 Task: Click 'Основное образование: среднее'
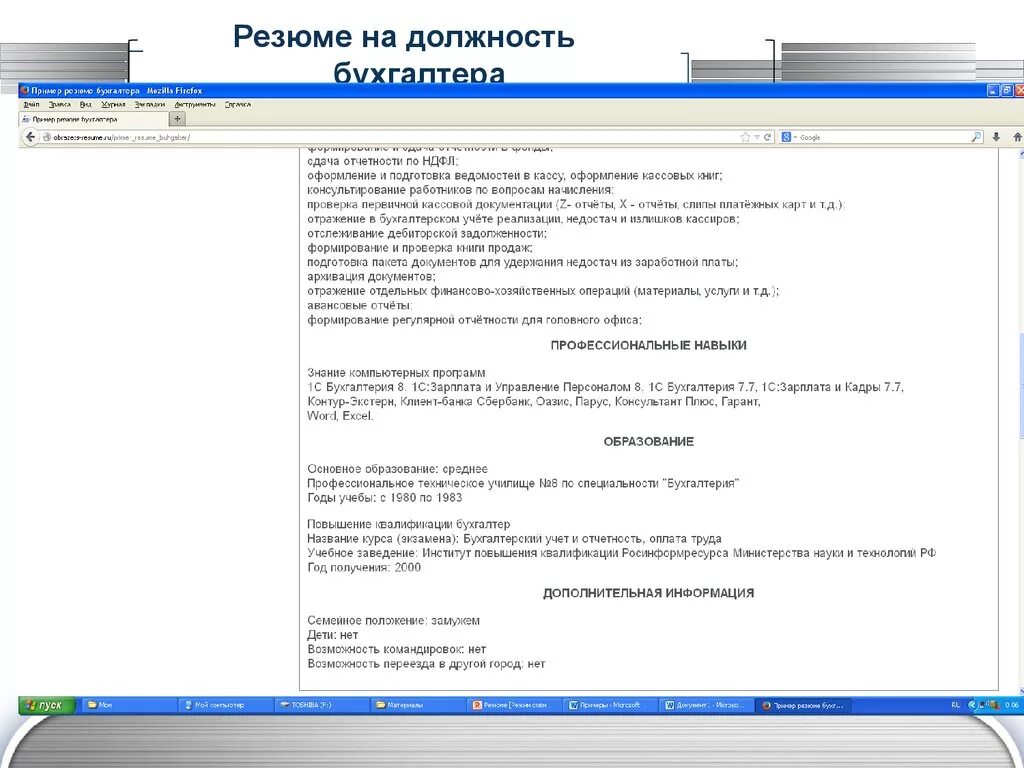[398, 469]
